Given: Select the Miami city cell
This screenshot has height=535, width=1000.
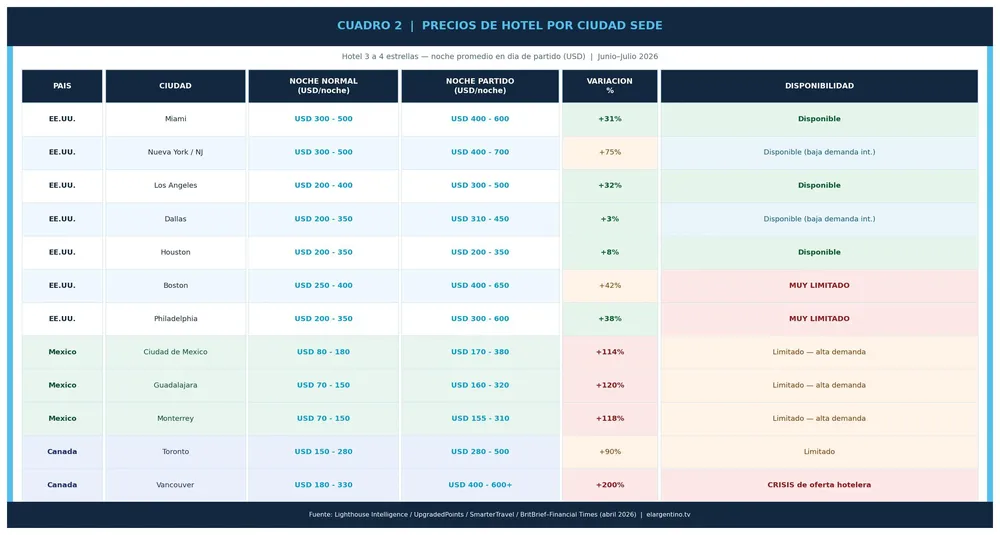Looking at the screenshot, I should pyautogui.click(x=175, y=119).
